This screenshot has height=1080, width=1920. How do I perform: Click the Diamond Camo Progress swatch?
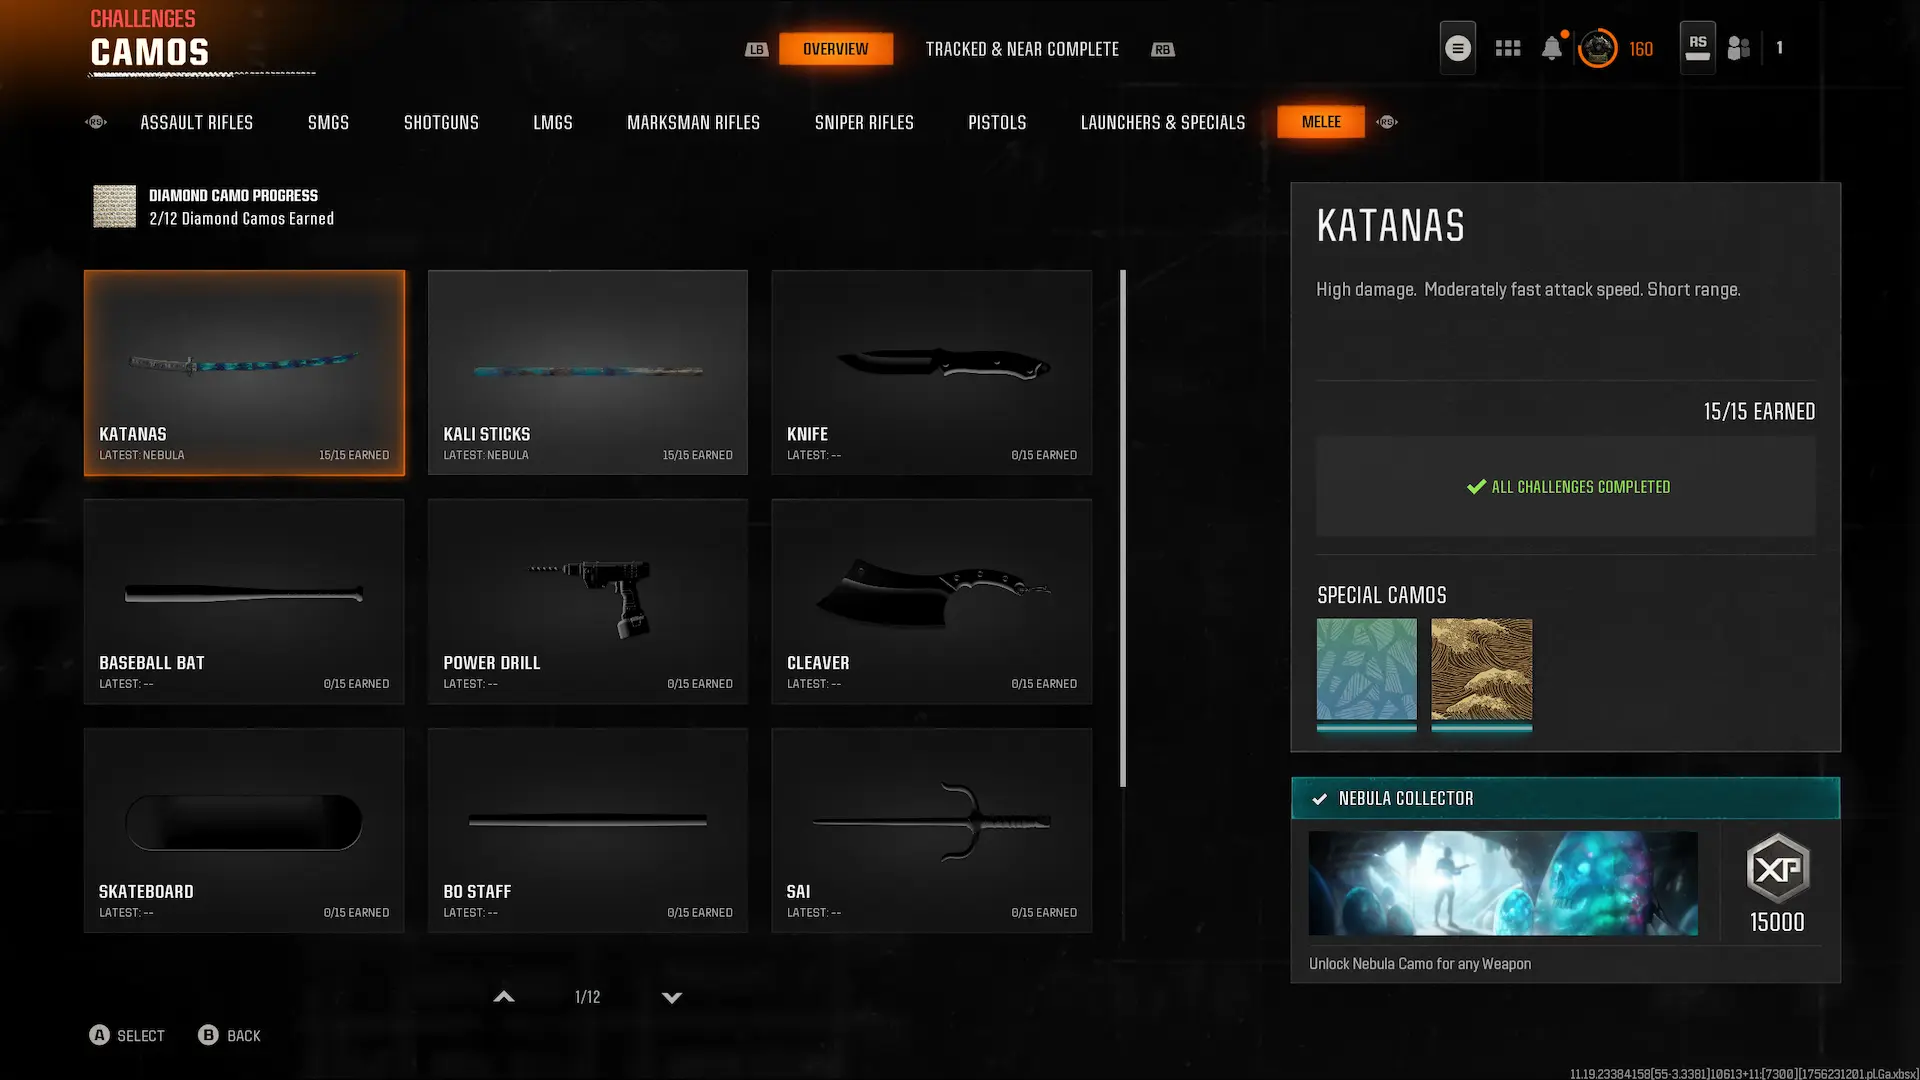click(114, 206)
